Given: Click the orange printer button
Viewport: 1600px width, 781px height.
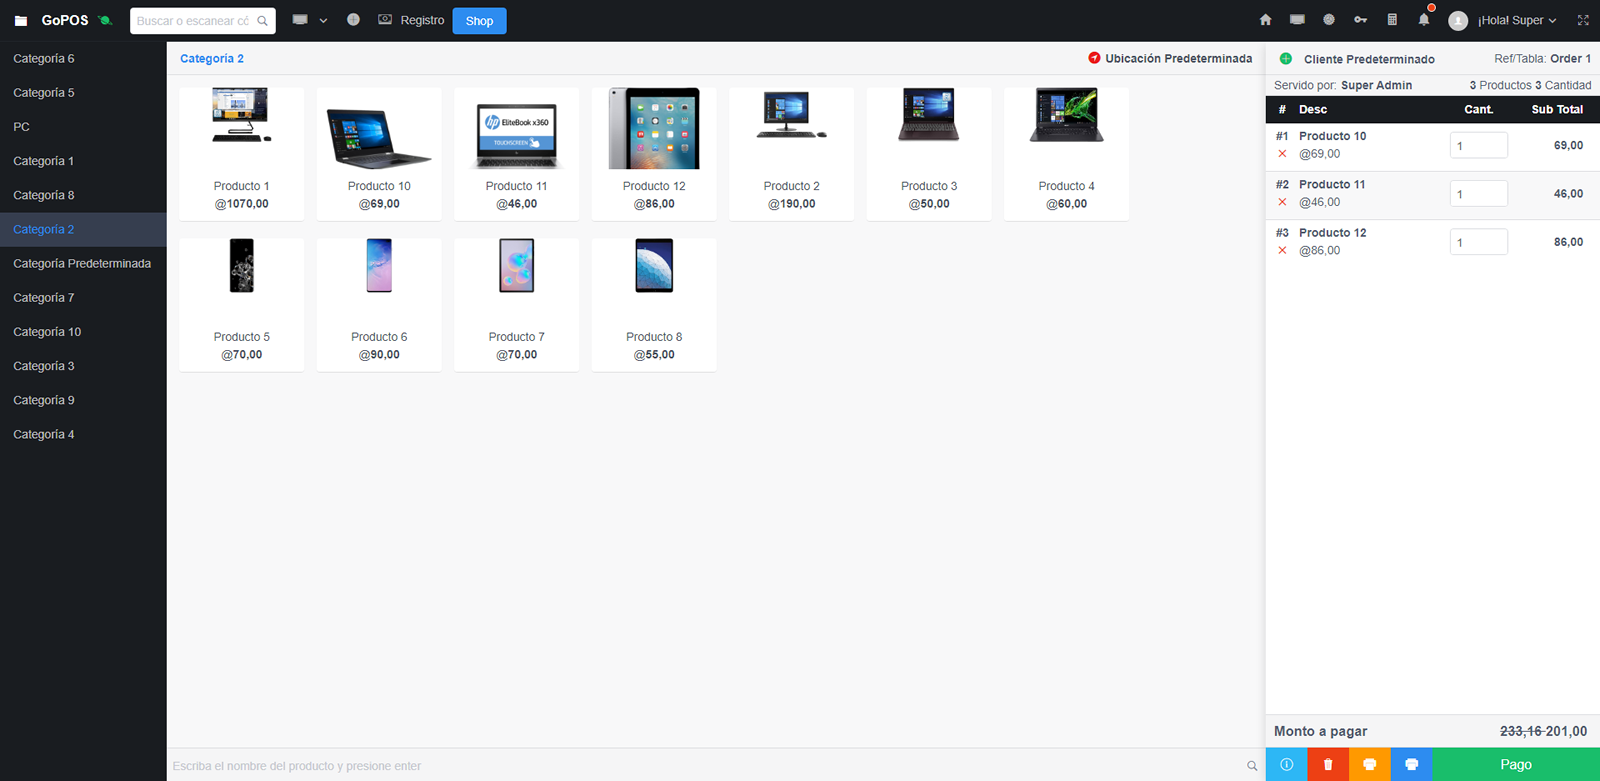Looking at the screenshot, I should point(1370,764).
